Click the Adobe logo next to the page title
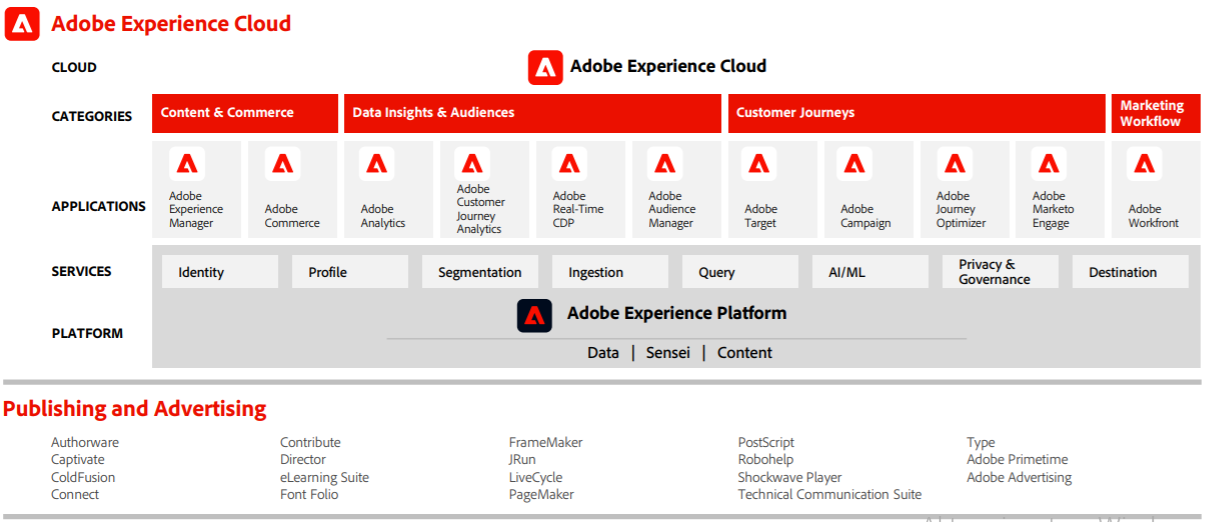 (22, 23)
